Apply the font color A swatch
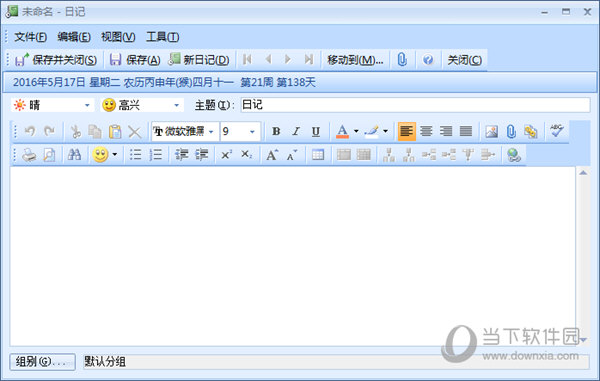This screenshot has width=600, height=381. pyautogui.click(x=342, y=132)
